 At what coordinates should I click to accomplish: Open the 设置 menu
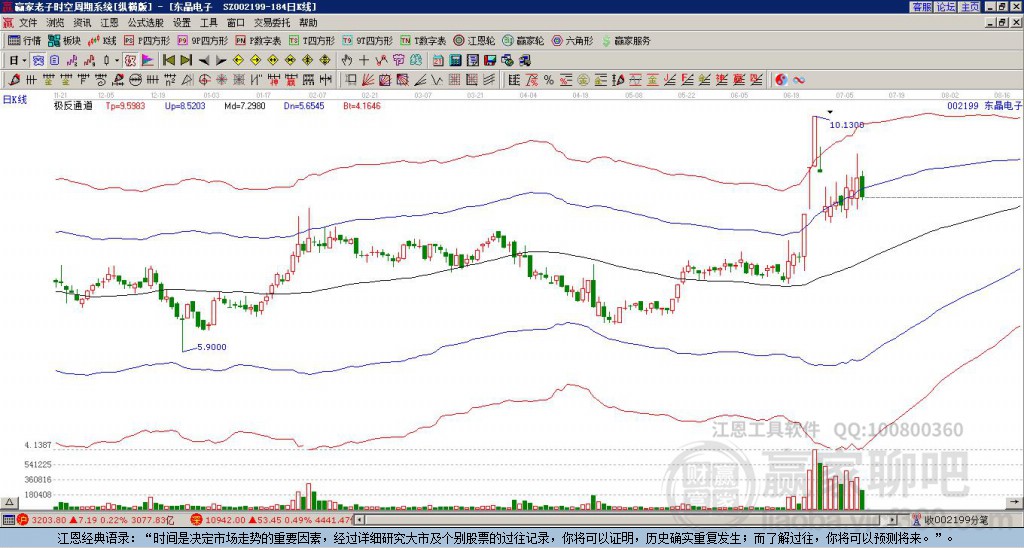182,23
